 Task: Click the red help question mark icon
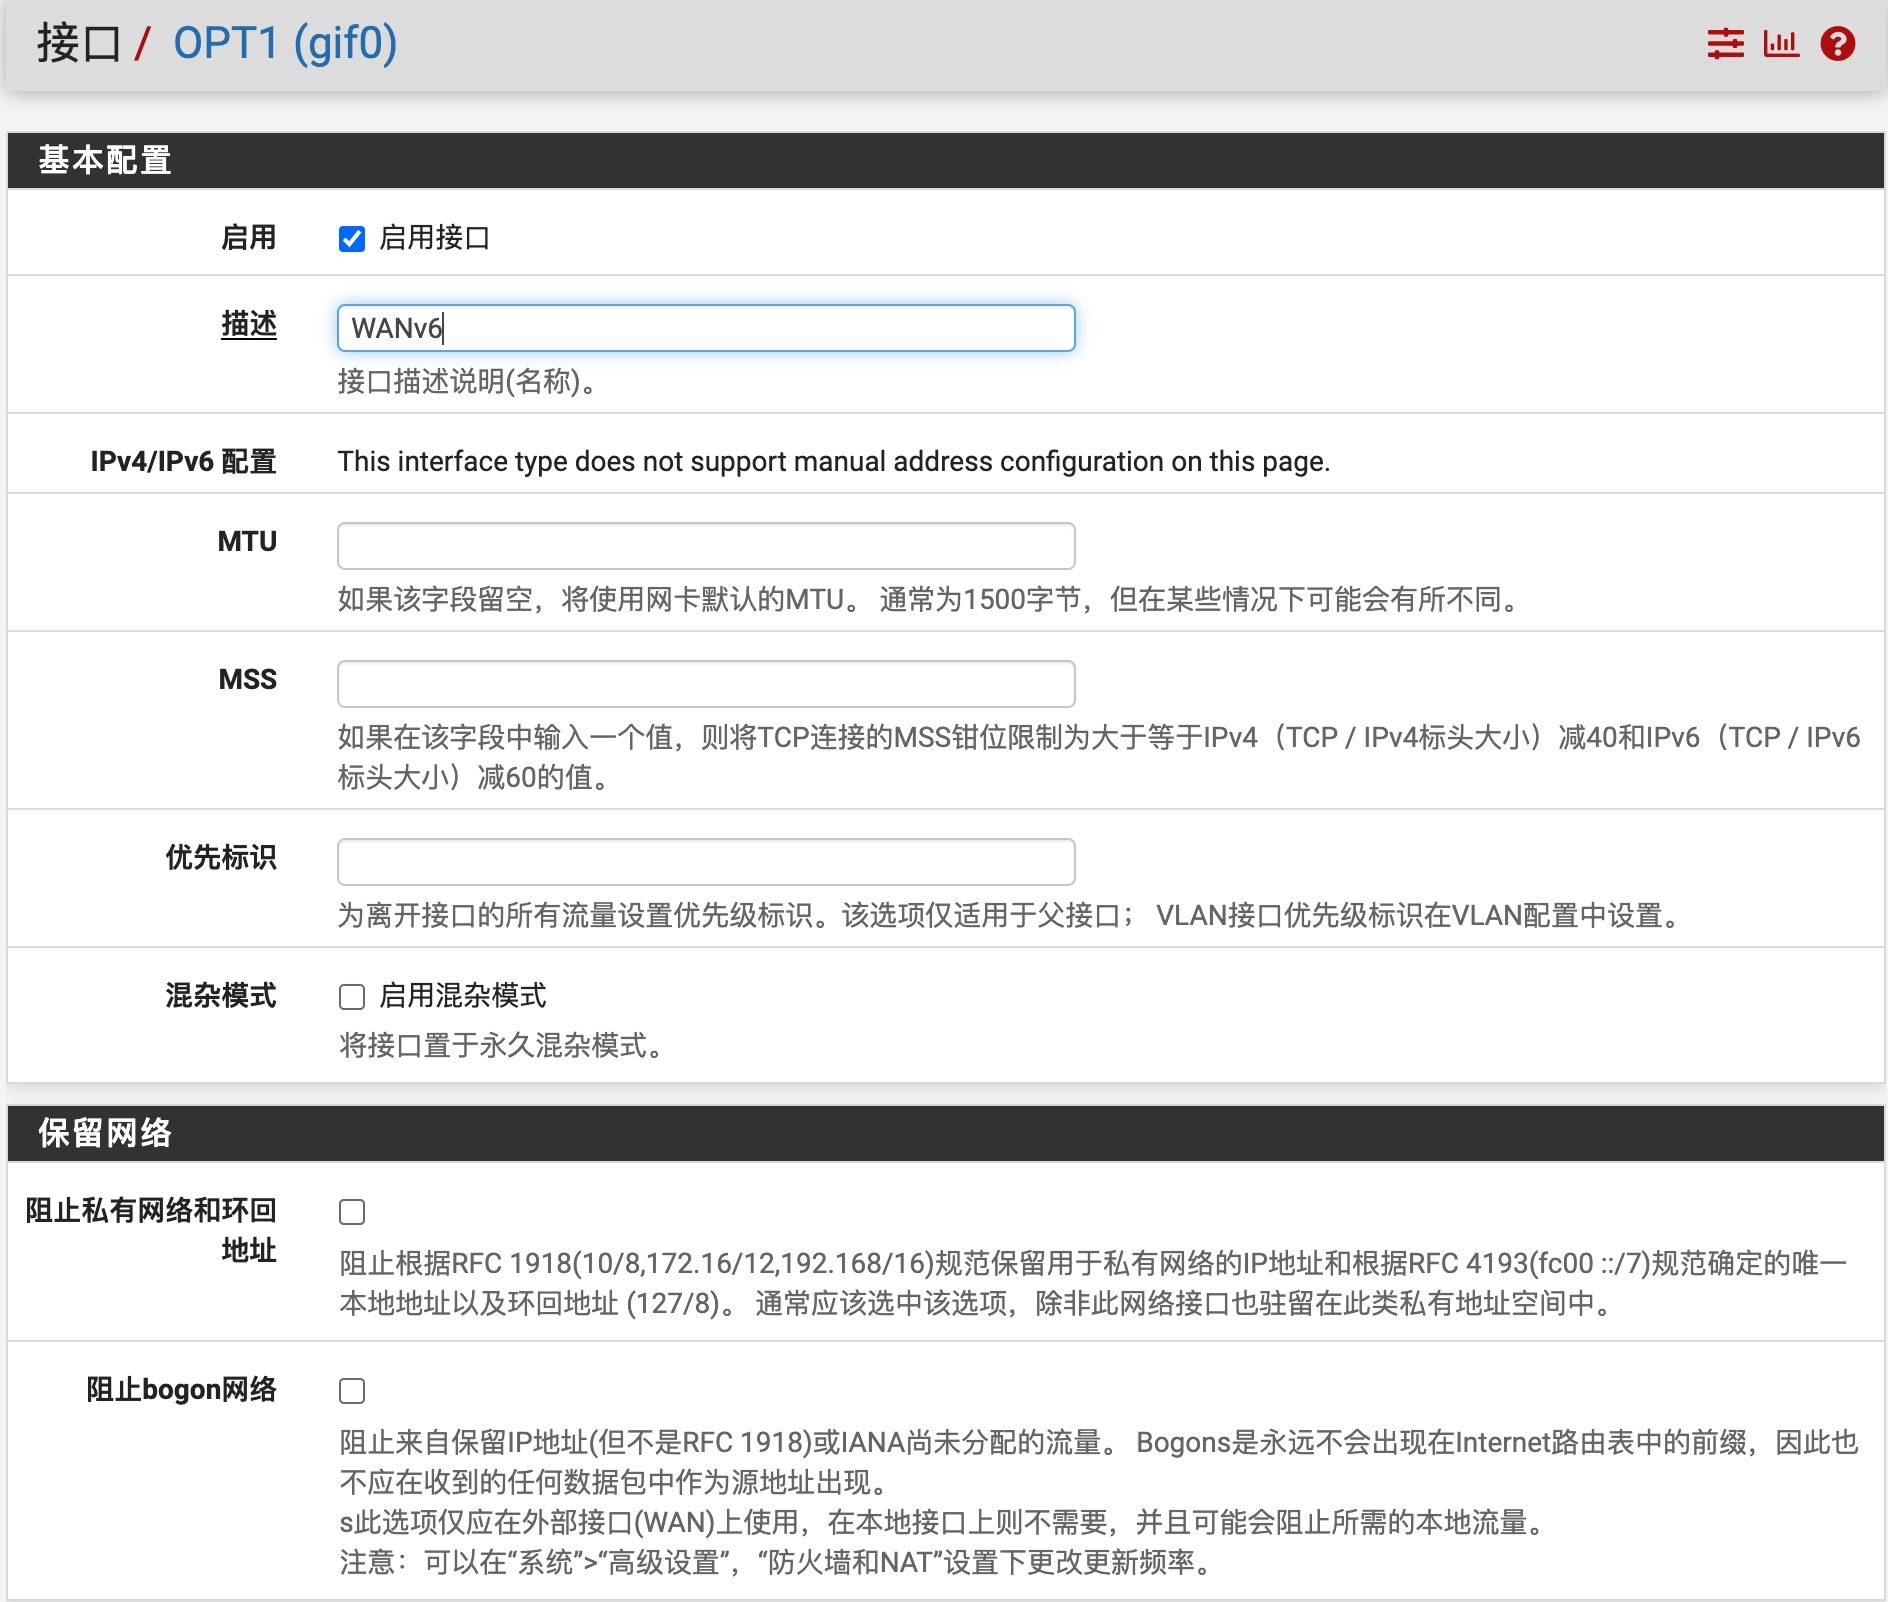1837,44
